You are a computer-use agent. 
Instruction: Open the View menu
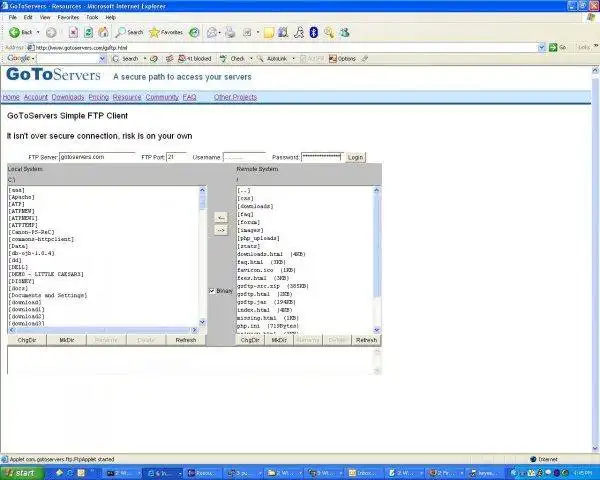point(45,17)
